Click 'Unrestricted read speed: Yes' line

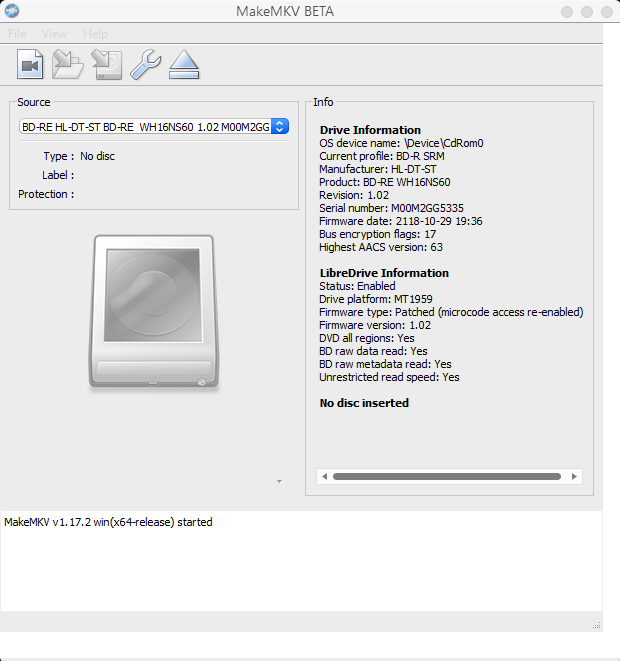(389, 377)
